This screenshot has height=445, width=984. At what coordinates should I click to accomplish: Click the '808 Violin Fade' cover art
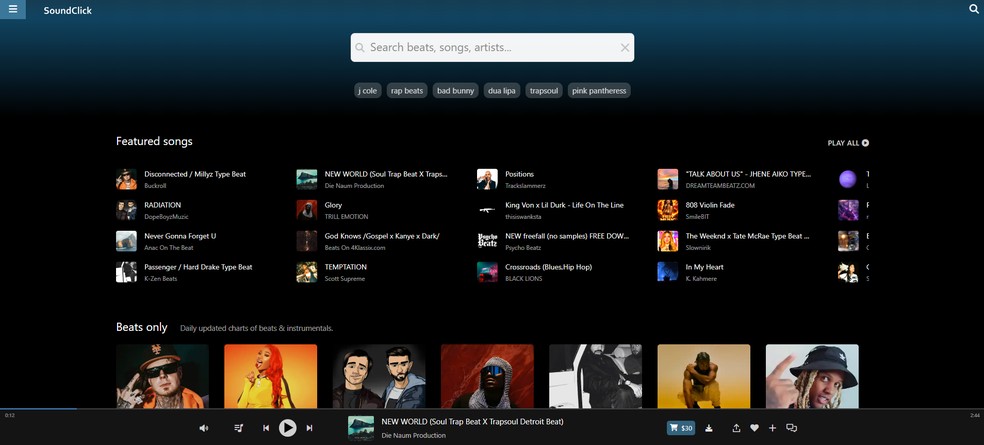[x=668, y=210]
